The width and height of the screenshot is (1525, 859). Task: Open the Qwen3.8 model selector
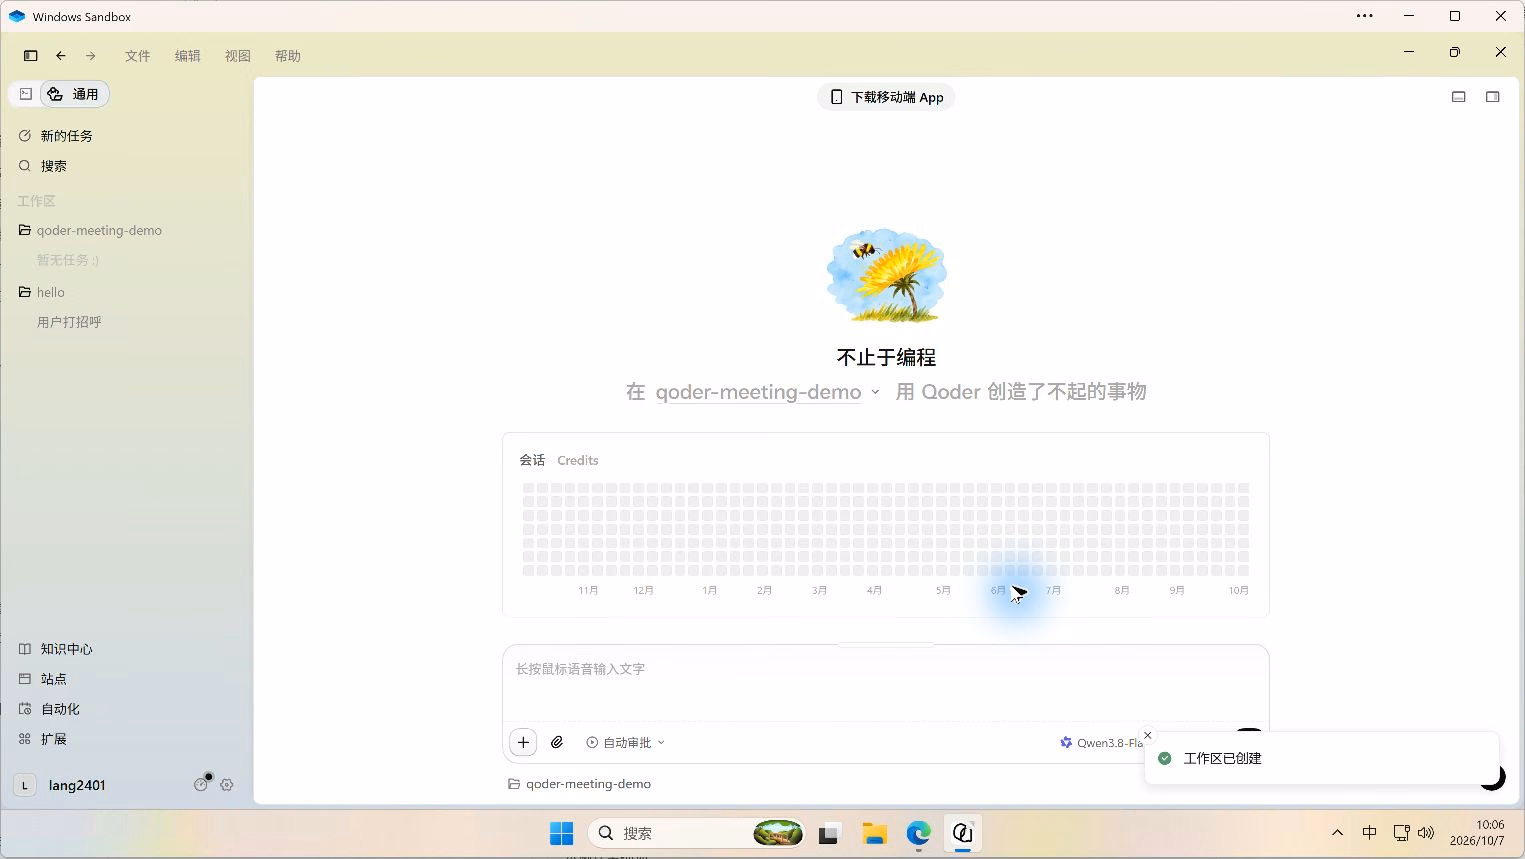pyautogui.click(x=1101, y=742)
